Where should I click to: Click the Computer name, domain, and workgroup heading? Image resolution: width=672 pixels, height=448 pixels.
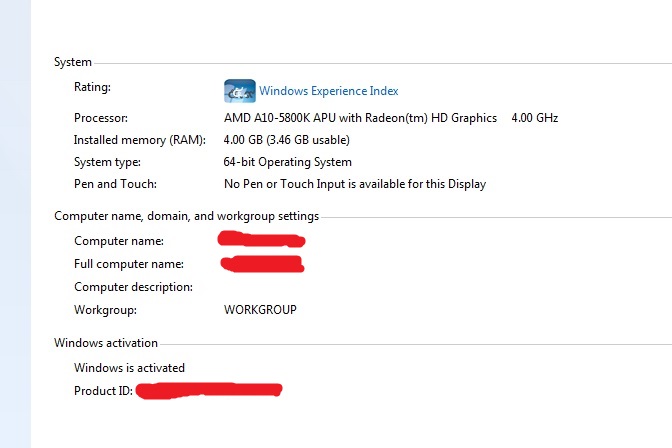(186, 216)
